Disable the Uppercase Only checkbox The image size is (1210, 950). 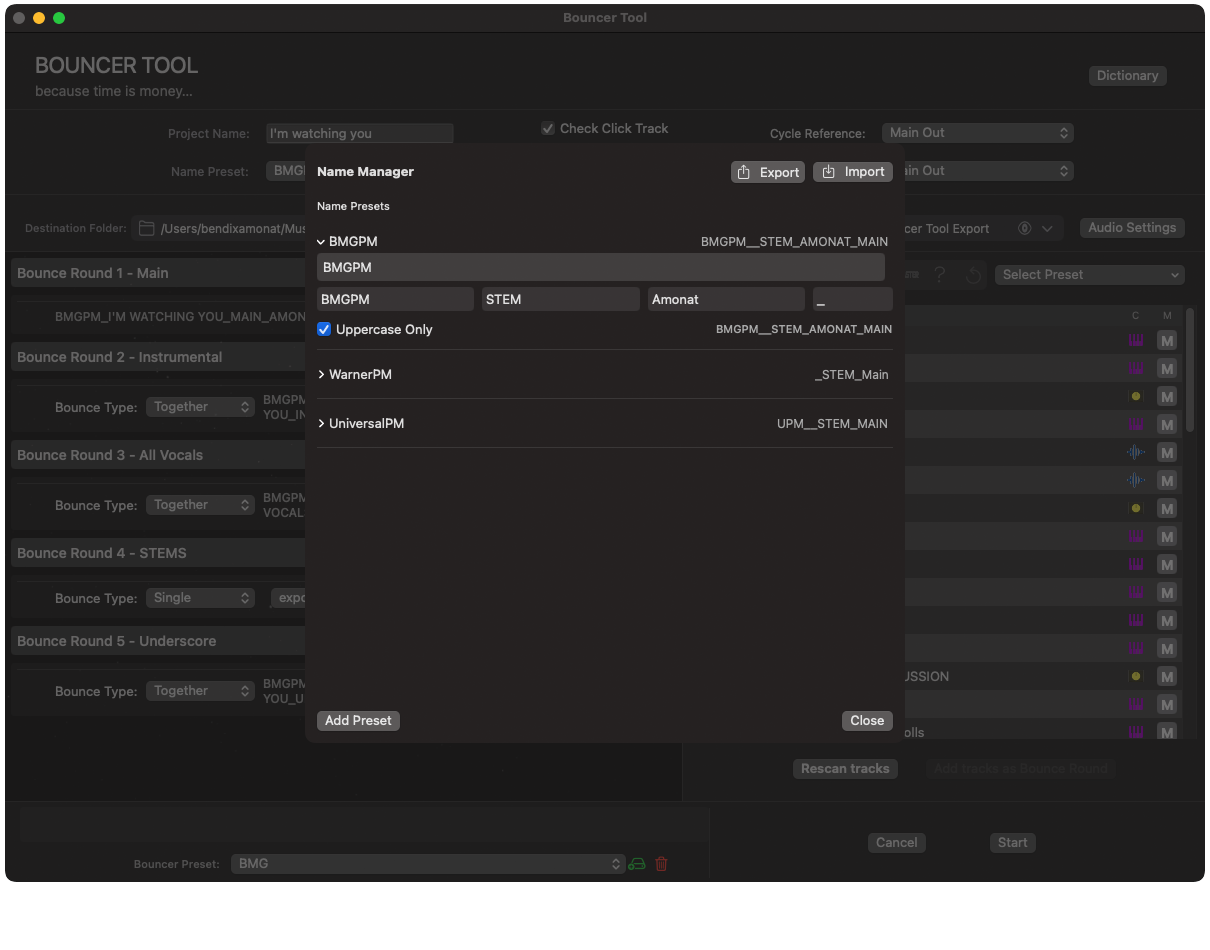click(324, 329)
